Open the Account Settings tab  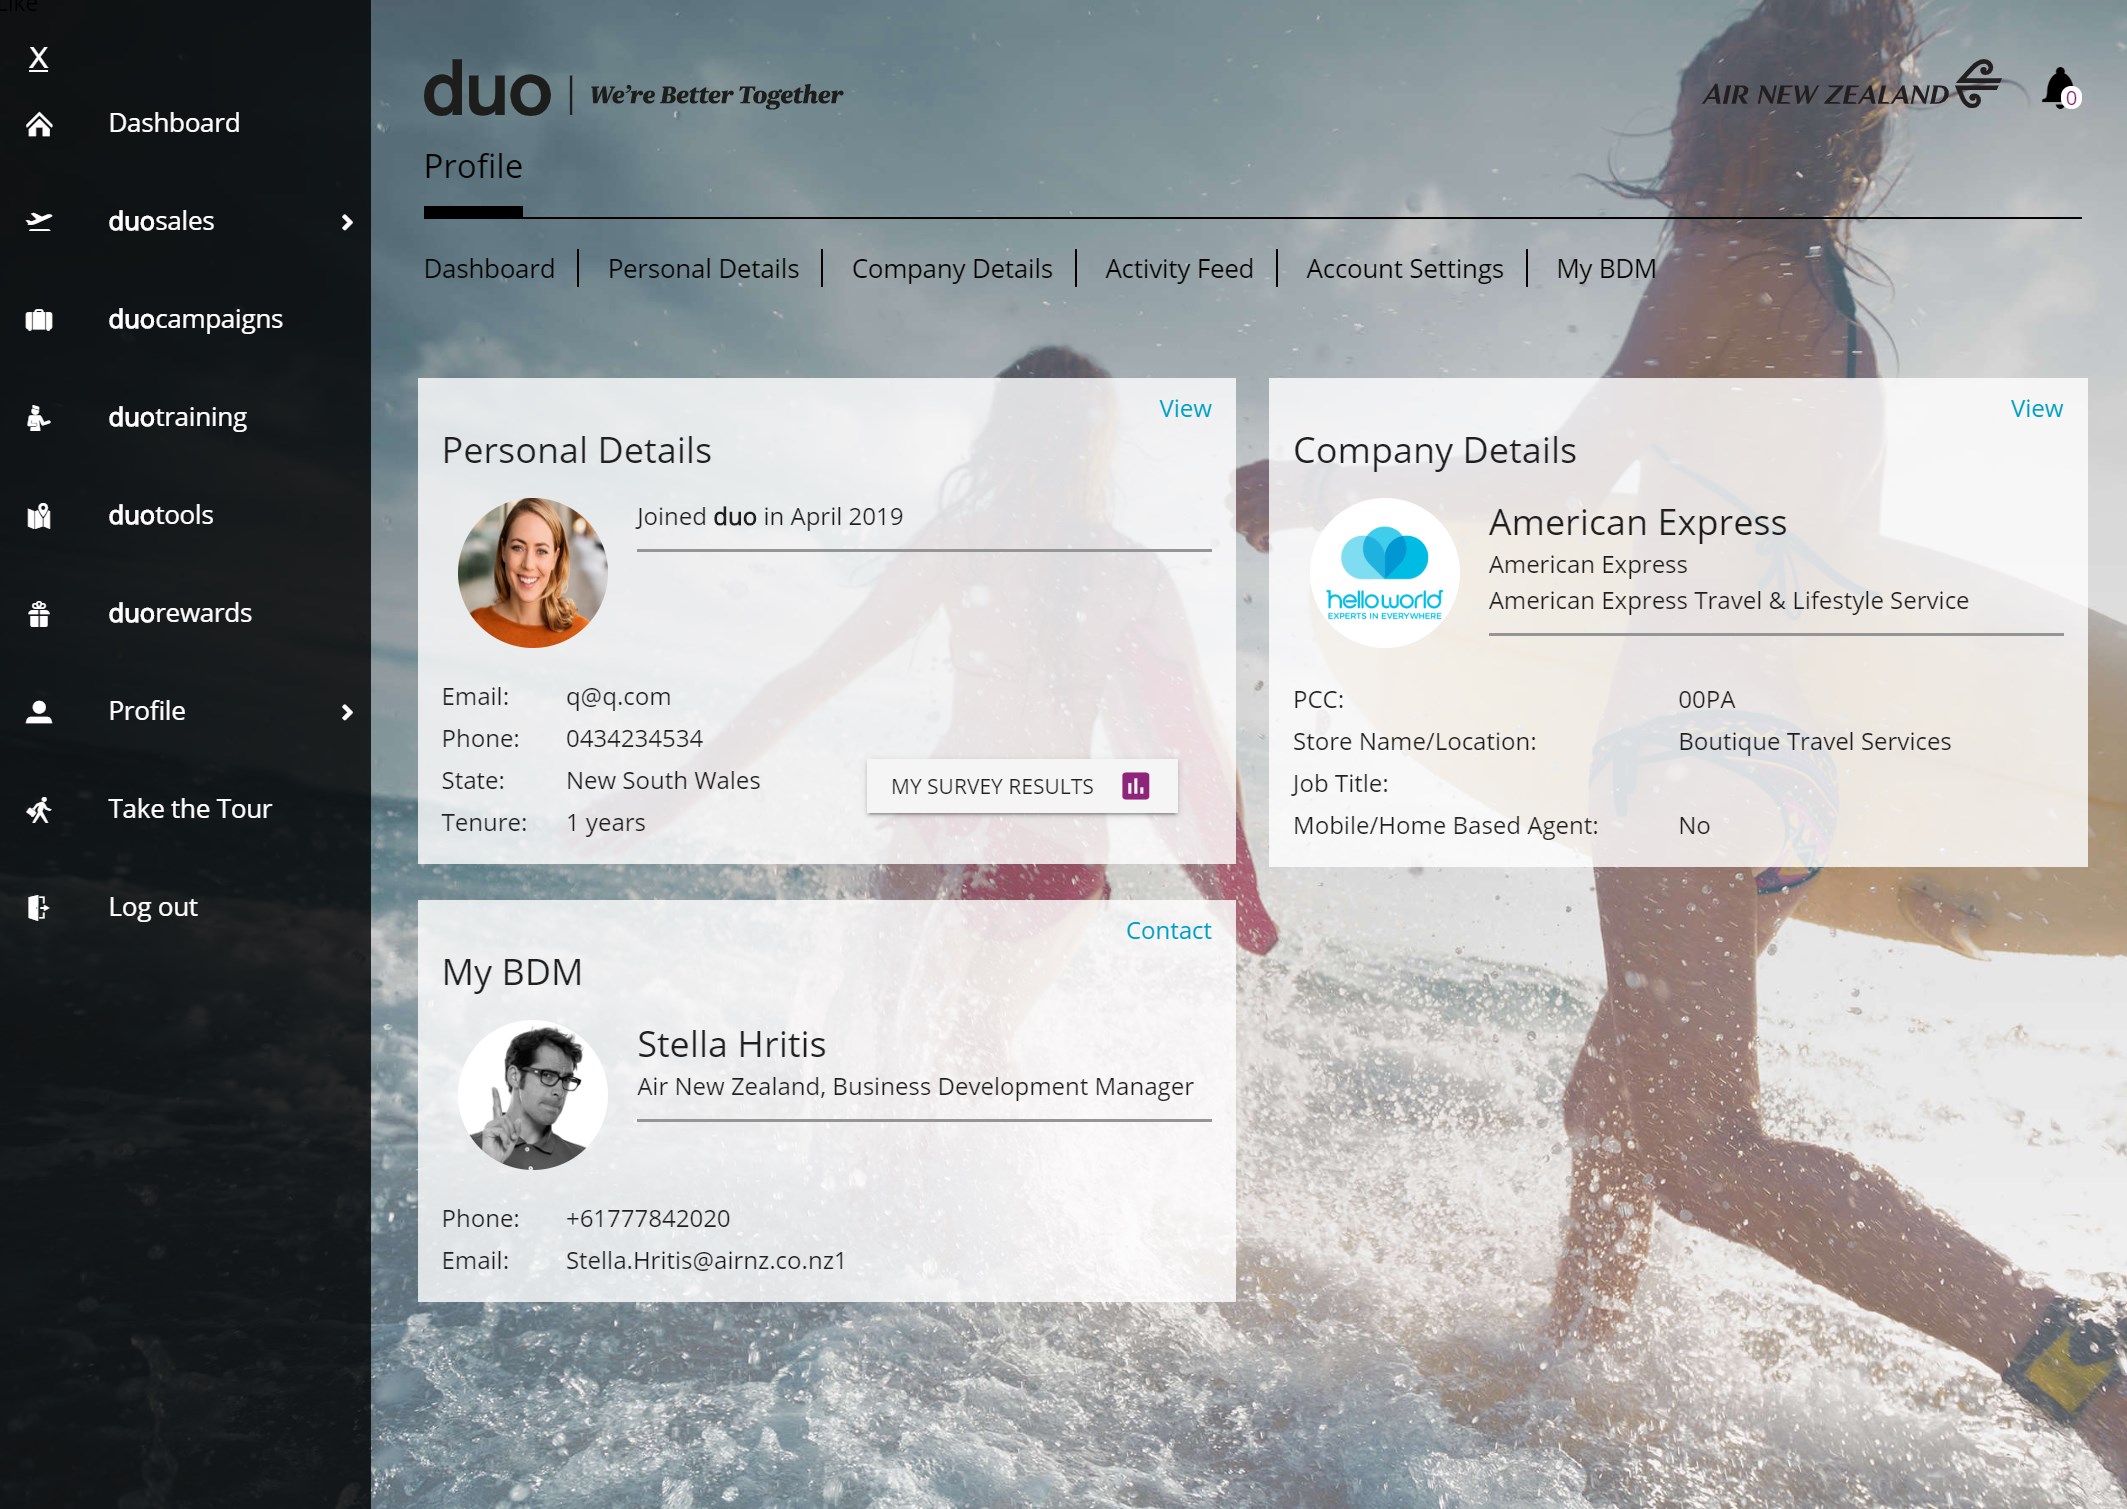(1404, 268)
